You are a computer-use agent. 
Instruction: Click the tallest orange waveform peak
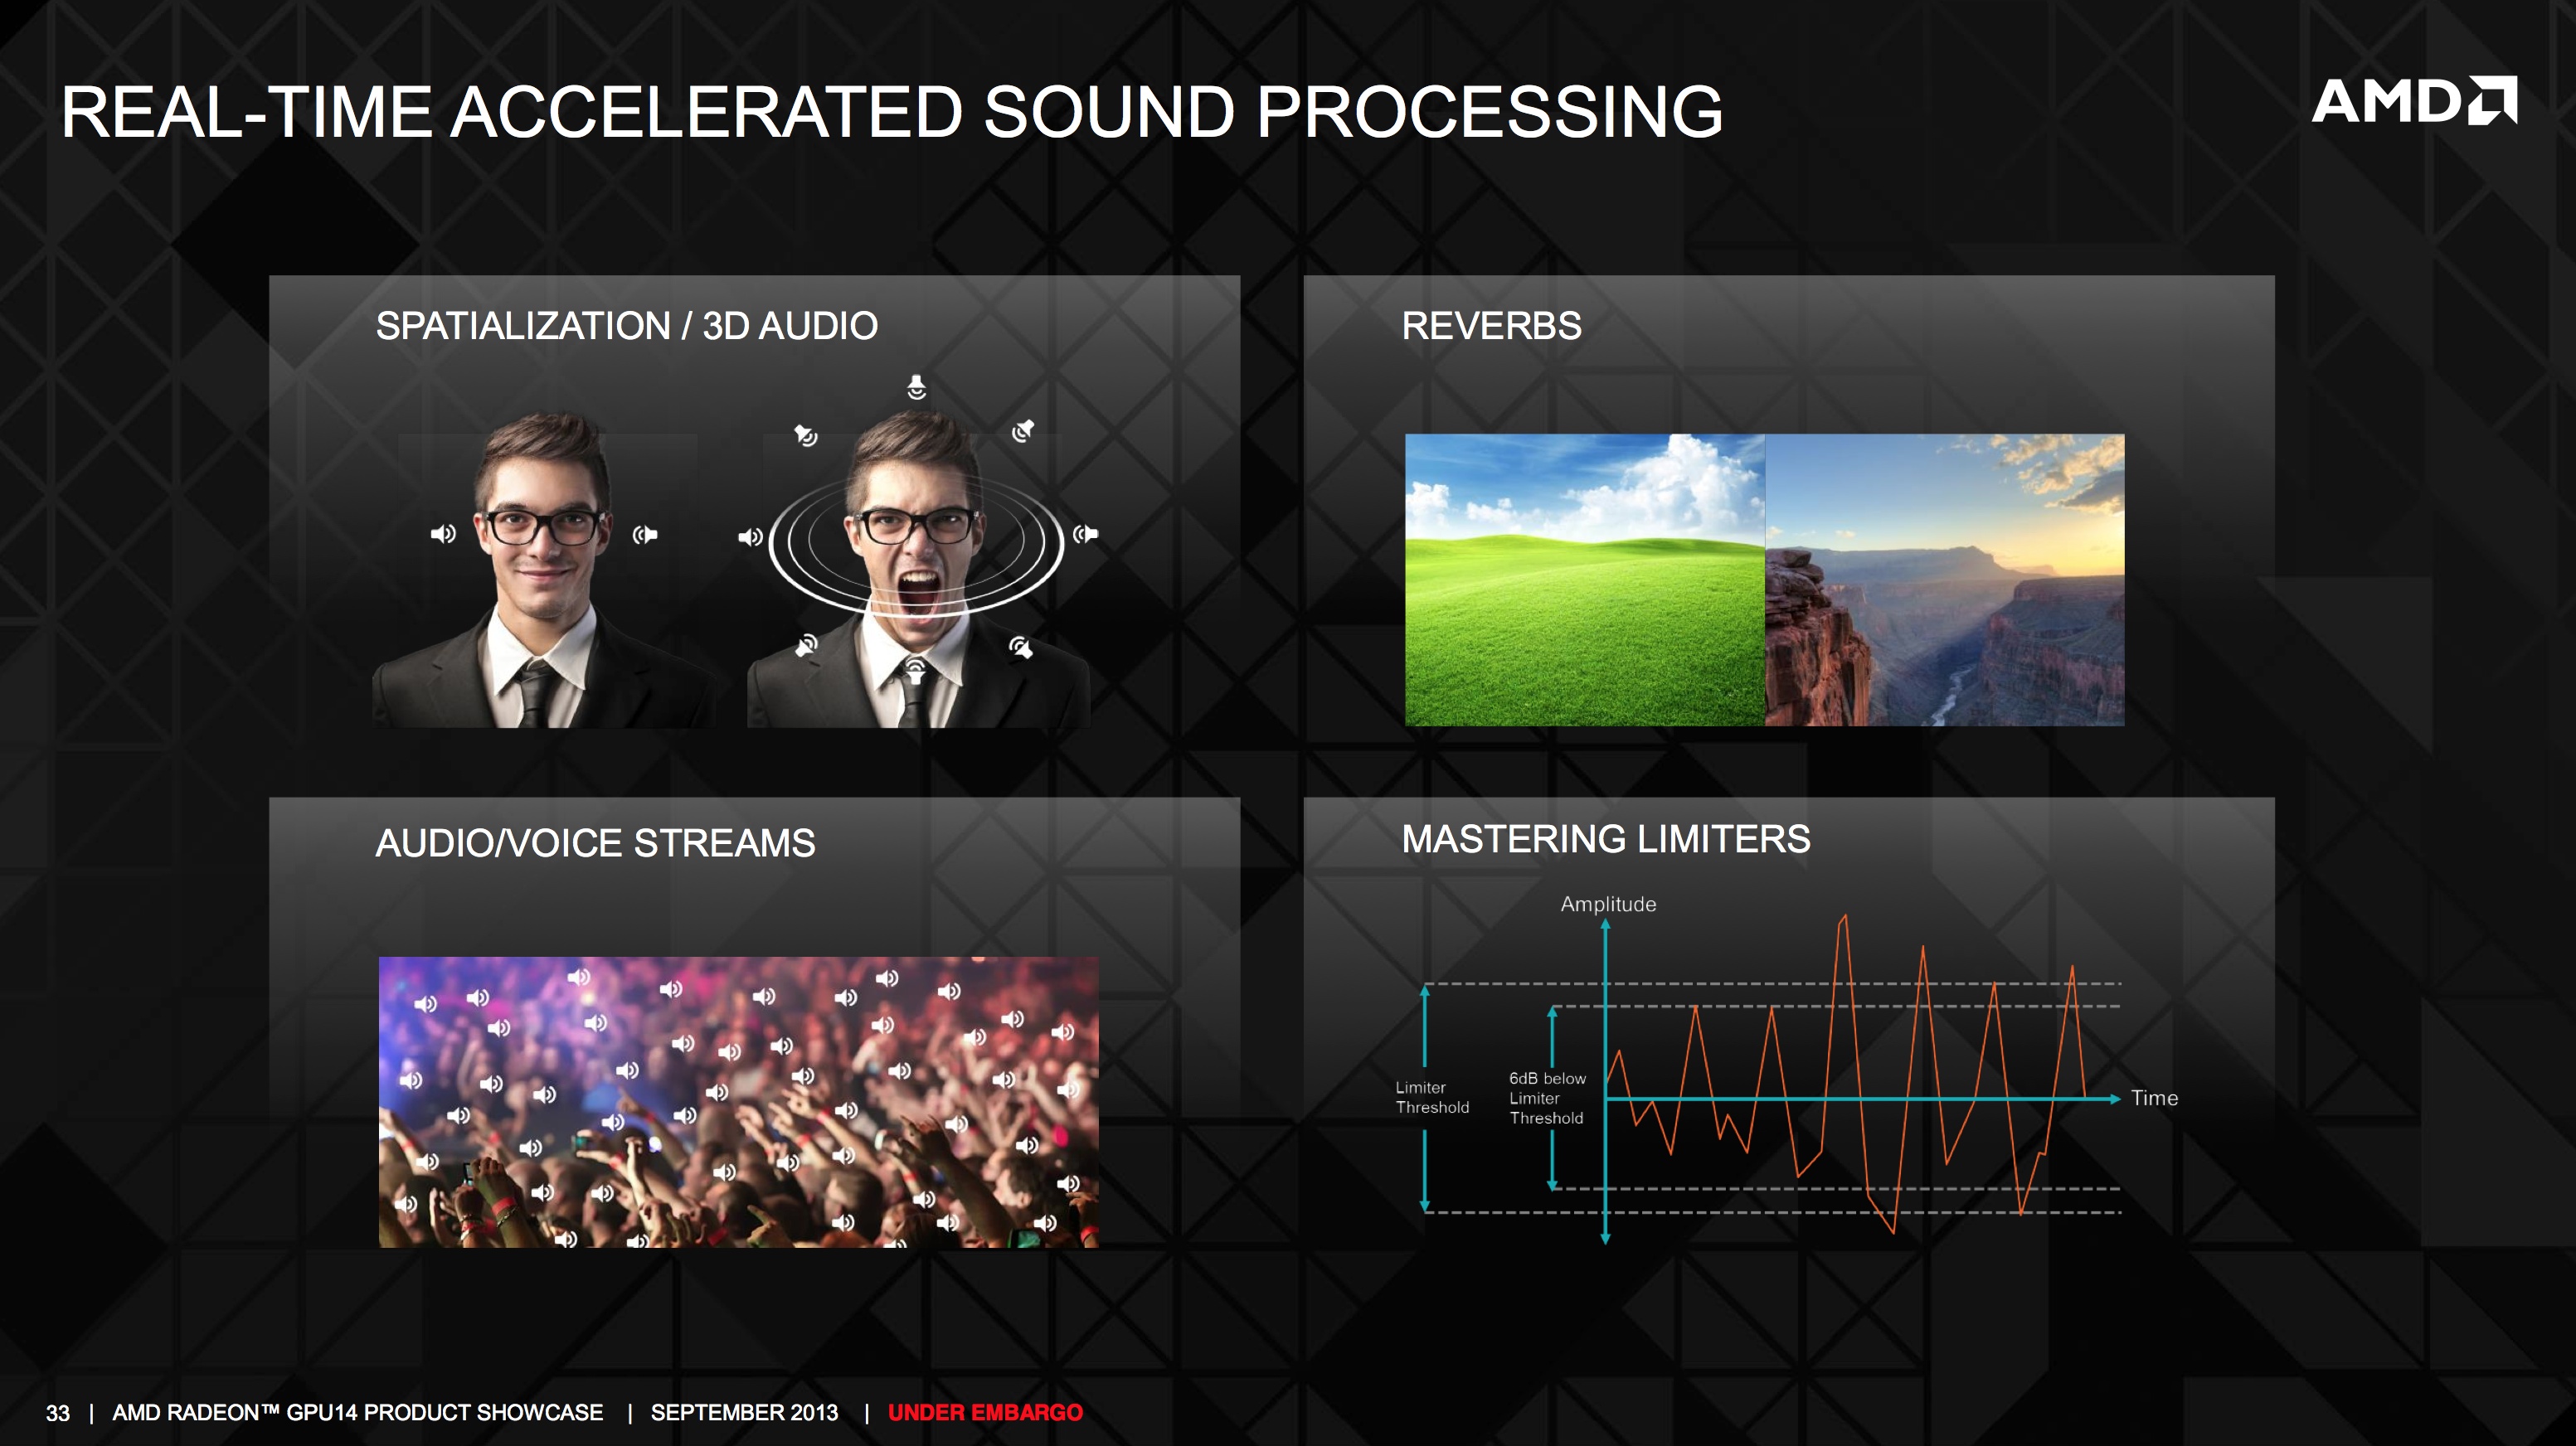[x=1844, y=920]
